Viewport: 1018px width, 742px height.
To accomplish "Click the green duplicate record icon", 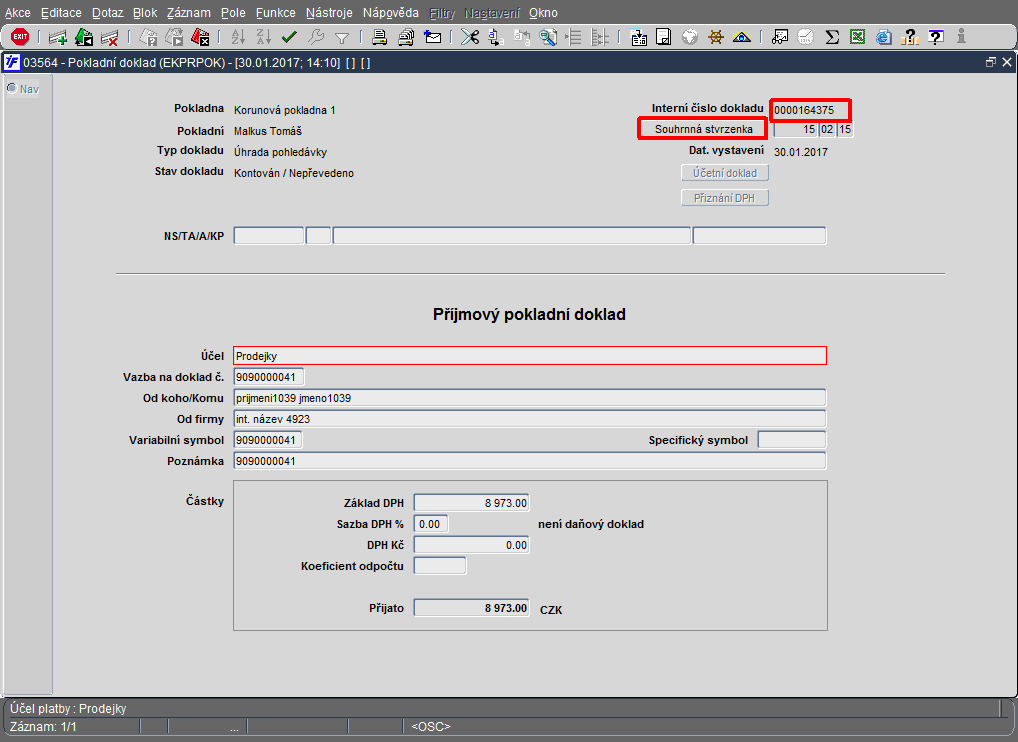I will point(84,38).
